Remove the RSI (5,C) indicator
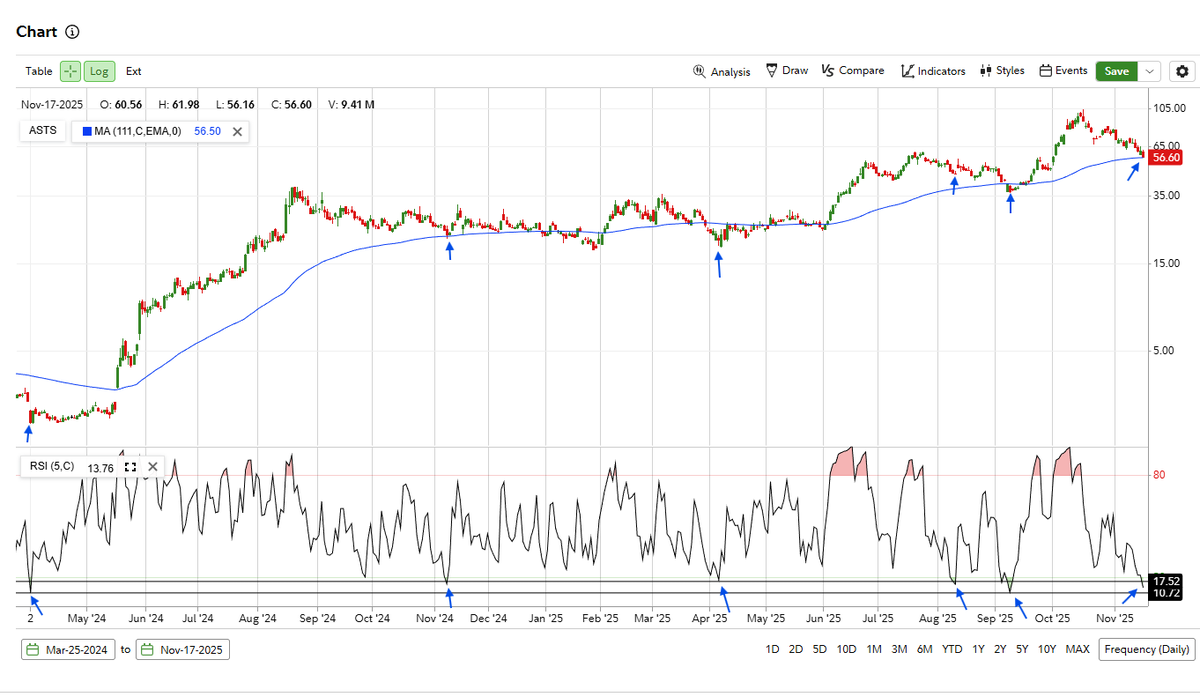The width and height of the screenshot is (1200, 697). (152, 466)
